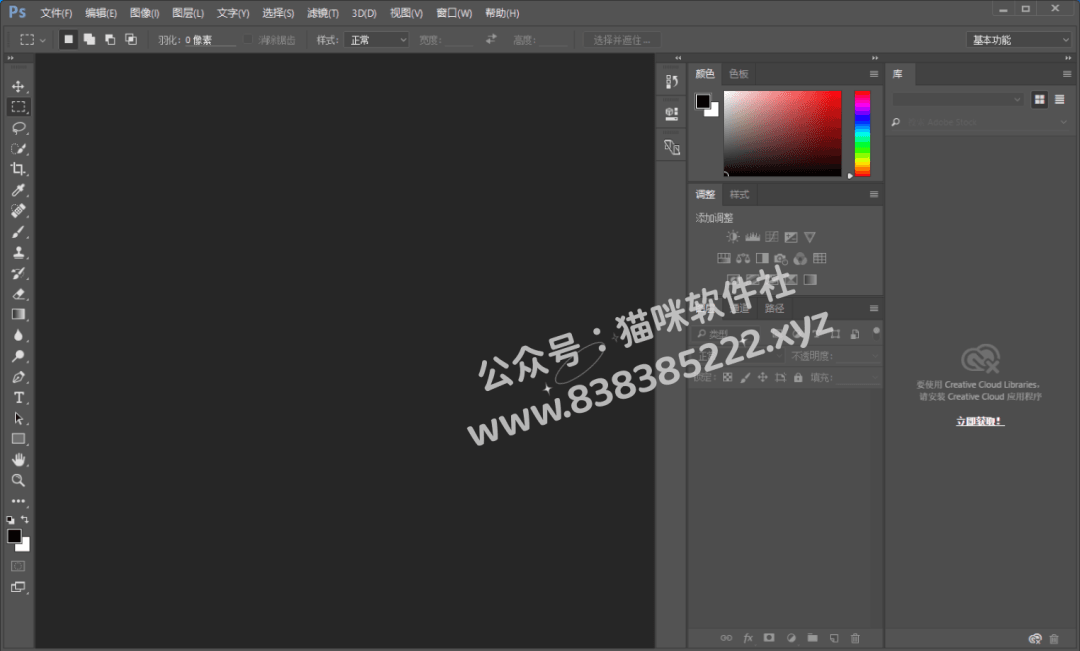Add a Curves adjustment

click(x=771, y=237)
